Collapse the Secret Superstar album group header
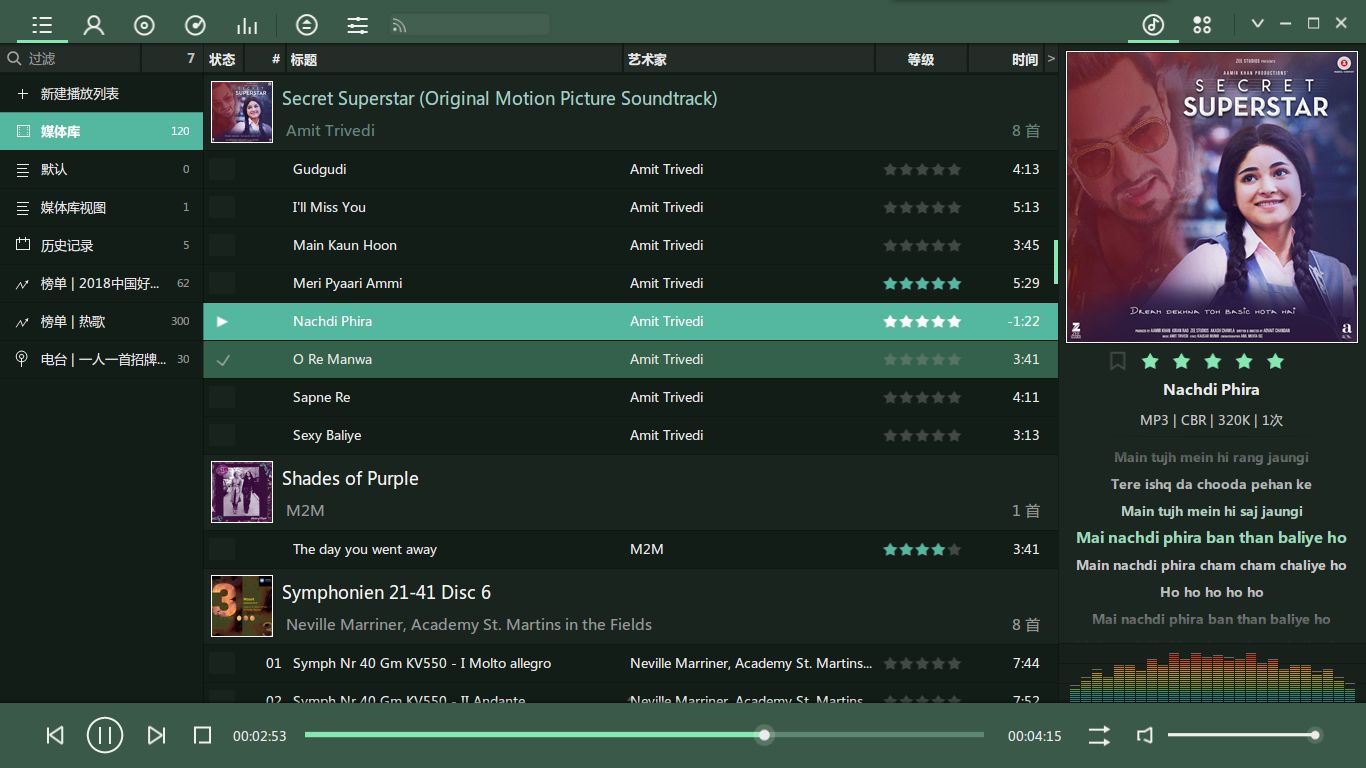Viewport: 1366px width, 768px height. [499, 99]
